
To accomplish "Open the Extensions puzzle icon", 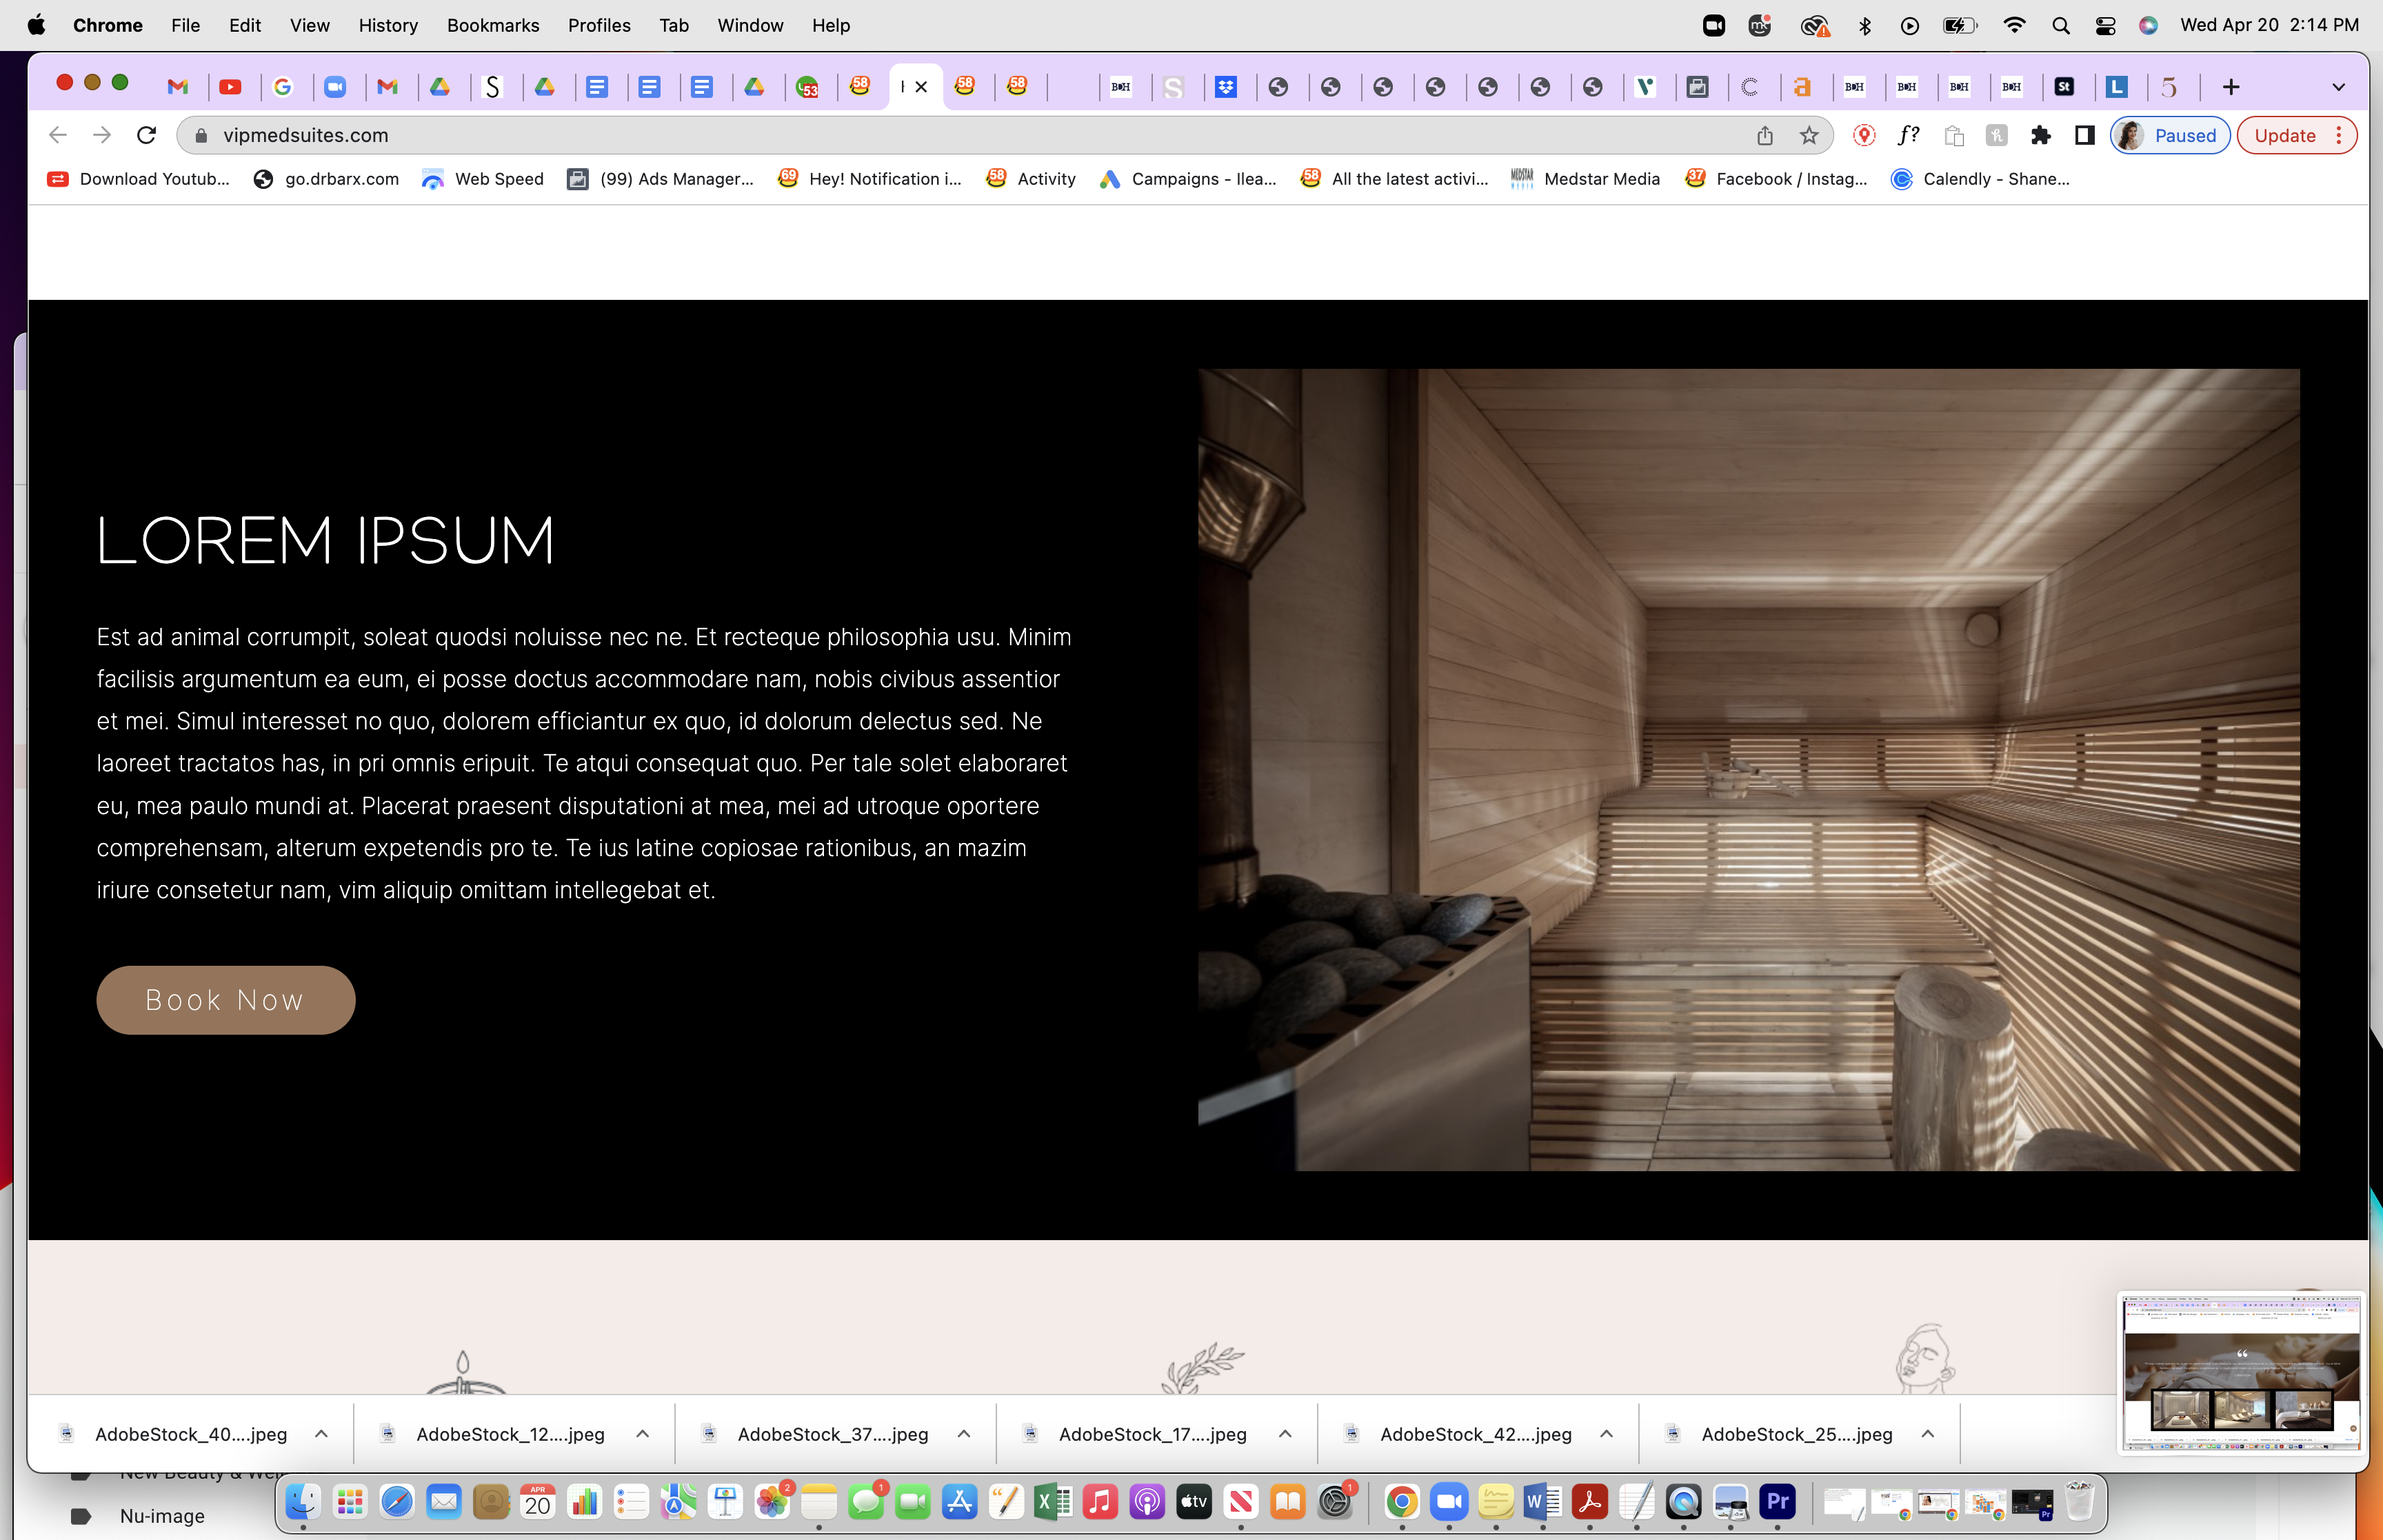I will coord(2040,135).
